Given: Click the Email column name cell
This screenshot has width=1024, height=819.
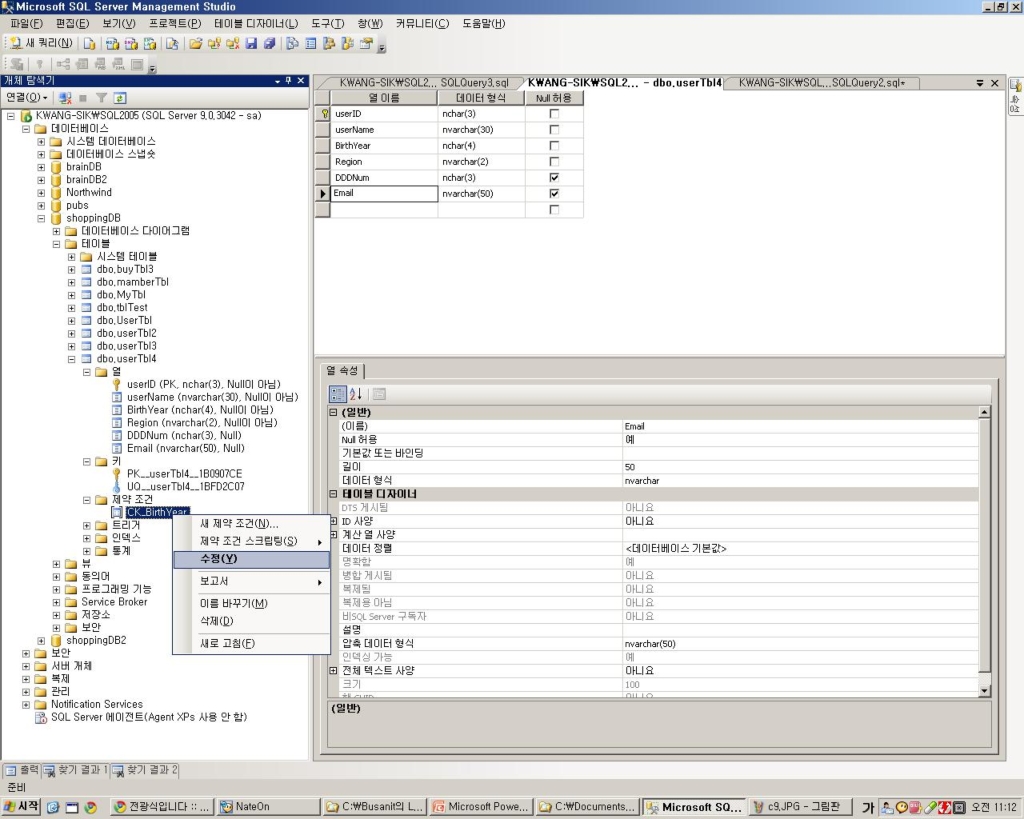Looking at the screenshot, I should coord(384,193).
